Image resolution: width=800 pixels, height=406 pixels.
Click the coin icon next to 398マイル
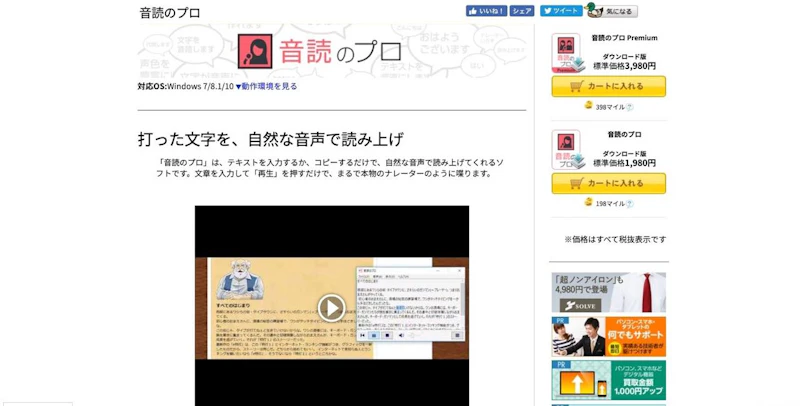(x=588, y=105)
